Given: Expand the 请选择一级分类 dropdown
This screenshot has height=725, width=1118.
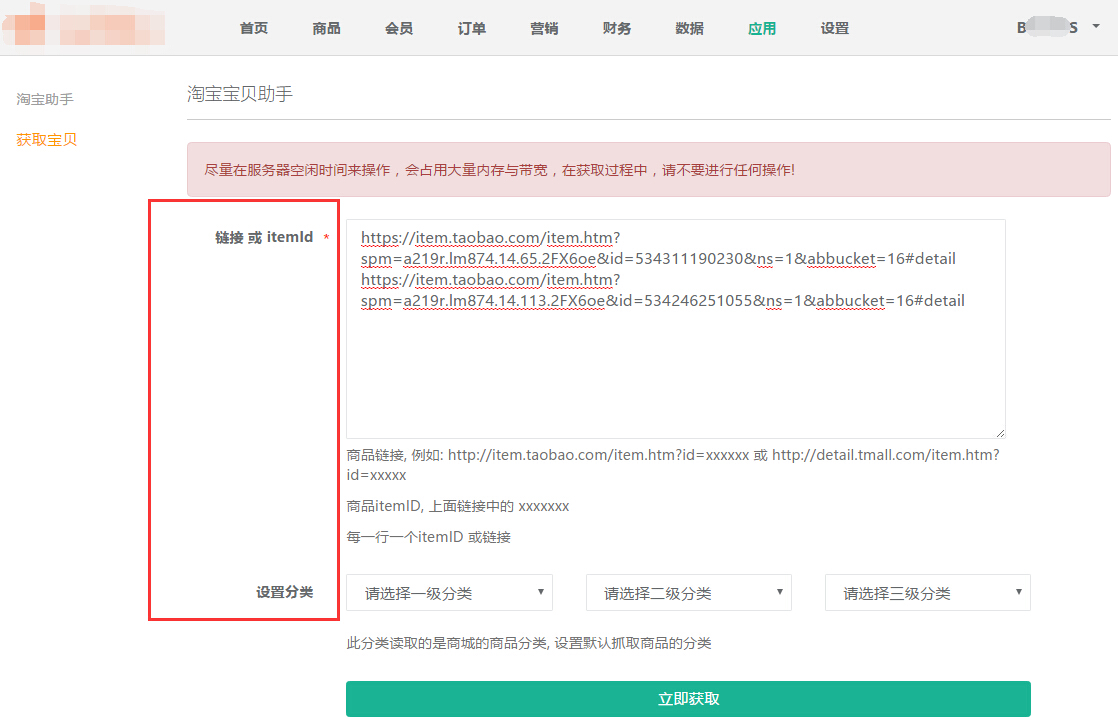Looking at the screenshot, I should (449, 593).
